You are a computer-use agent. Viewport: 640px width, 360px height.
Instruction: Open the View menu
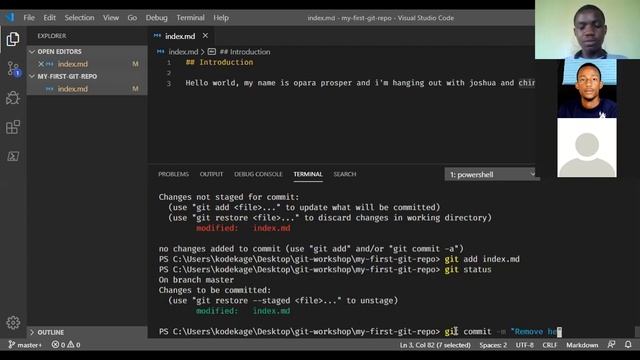[x=111, y=18]
